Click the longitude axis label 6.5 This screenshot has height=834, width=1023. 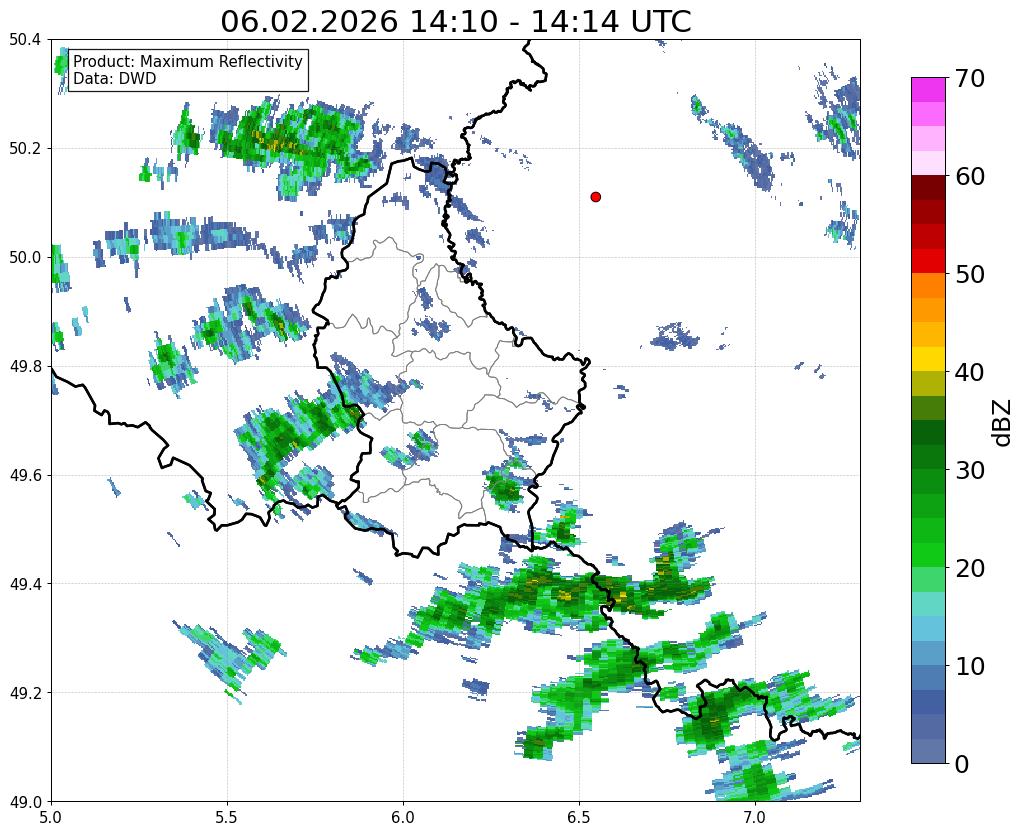pos(579,817)
